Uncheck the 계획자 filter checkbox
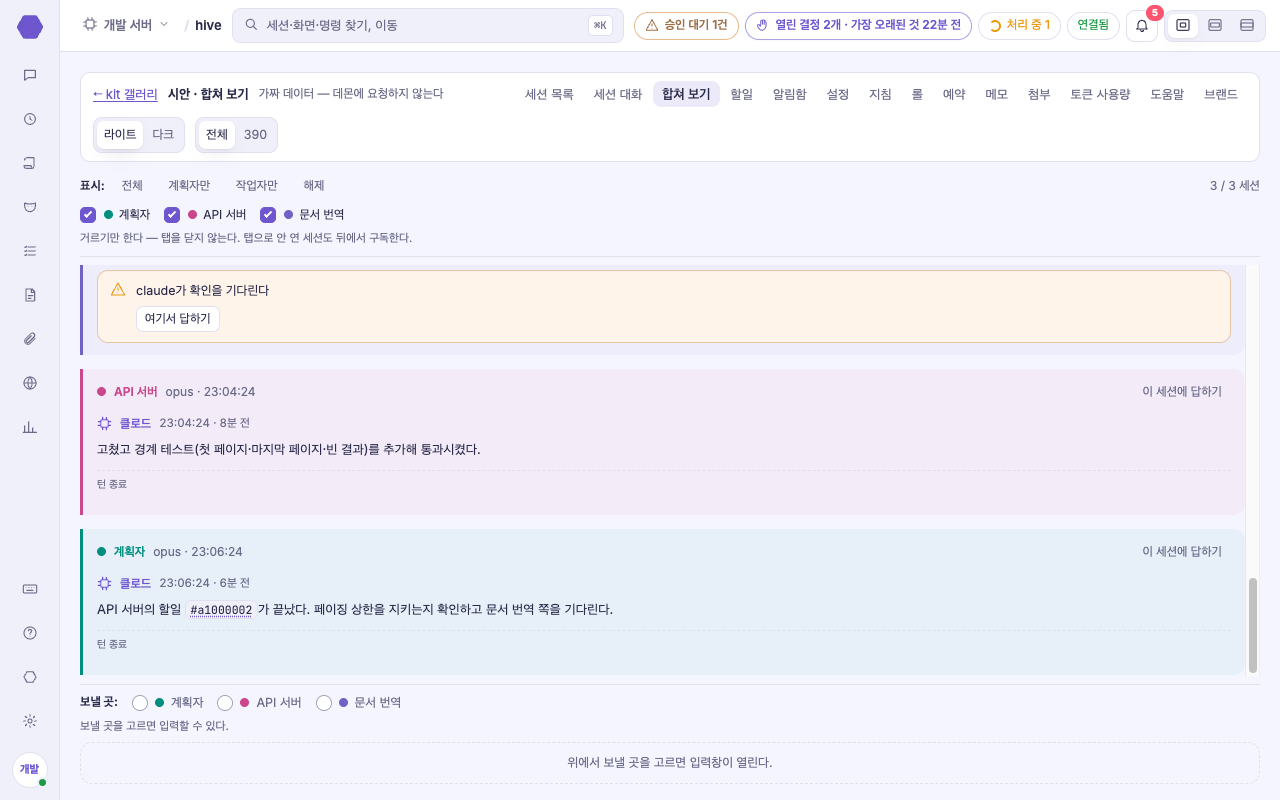 point(88,214)
